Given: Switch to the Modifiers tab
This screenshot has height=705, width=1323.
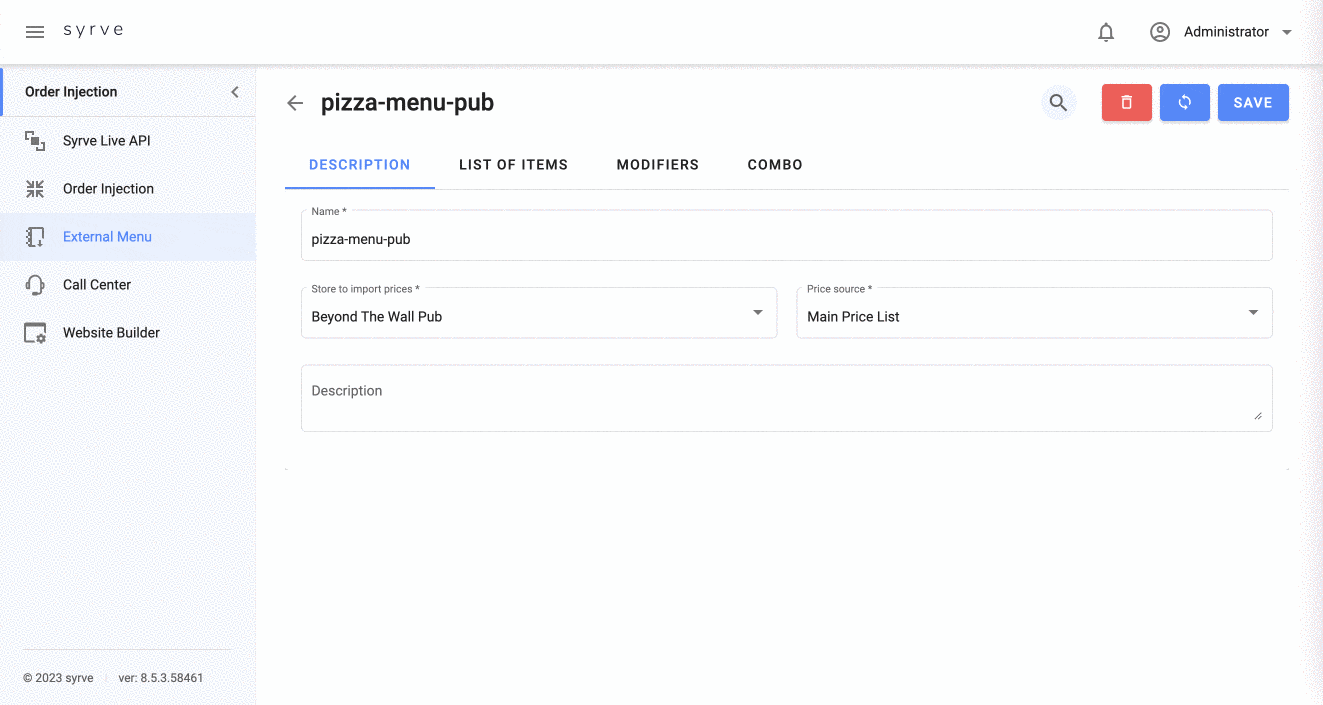Looking at the screenshot, I should [657, 165].
